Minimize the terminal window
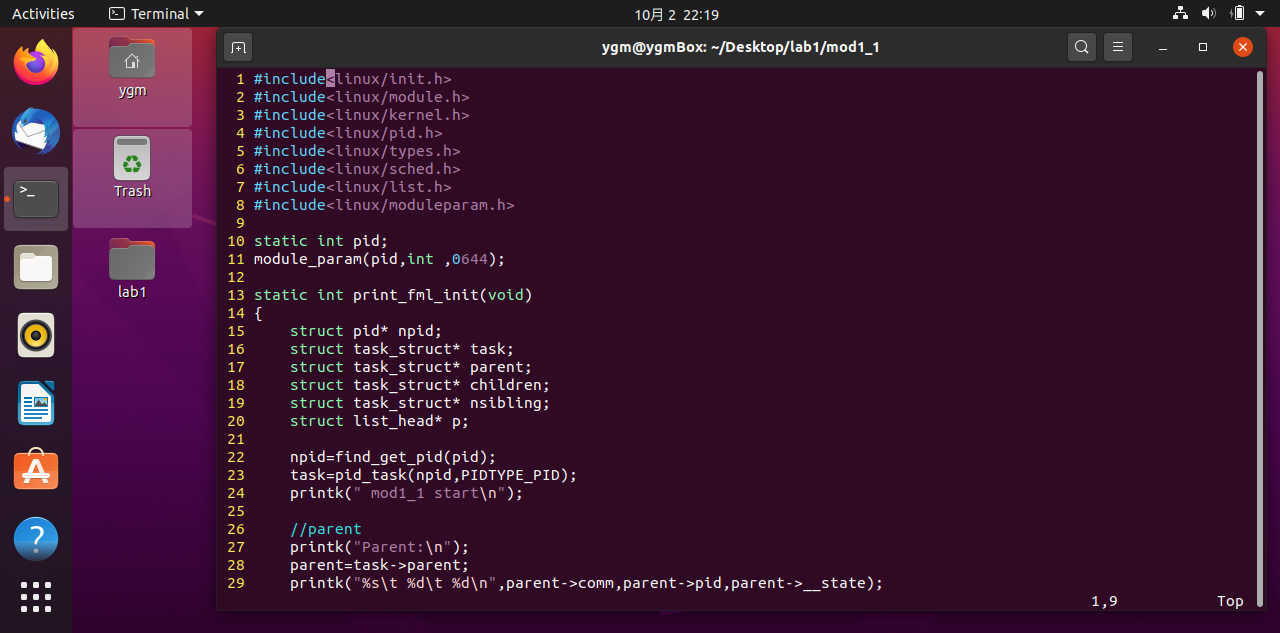Screen dimensions: 1280x633 pos(1163,47)
